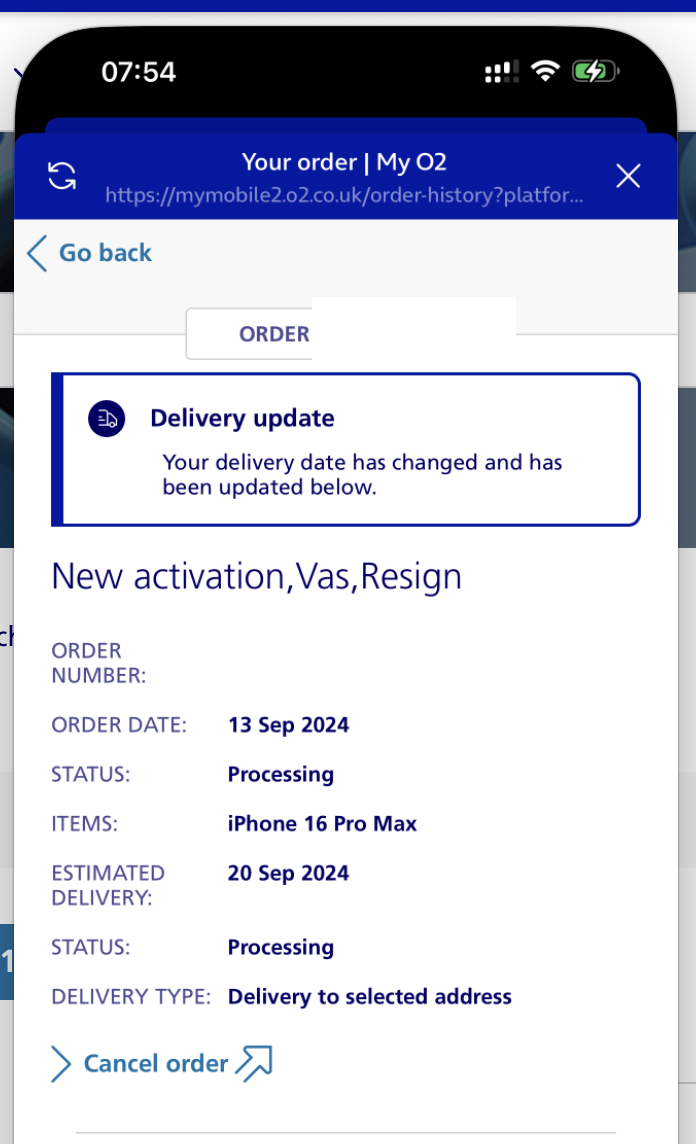Tap the "Your order | My O2" title
This screenshot has height=1144, width=696.
pyautogui.click(x=344, y=162)
